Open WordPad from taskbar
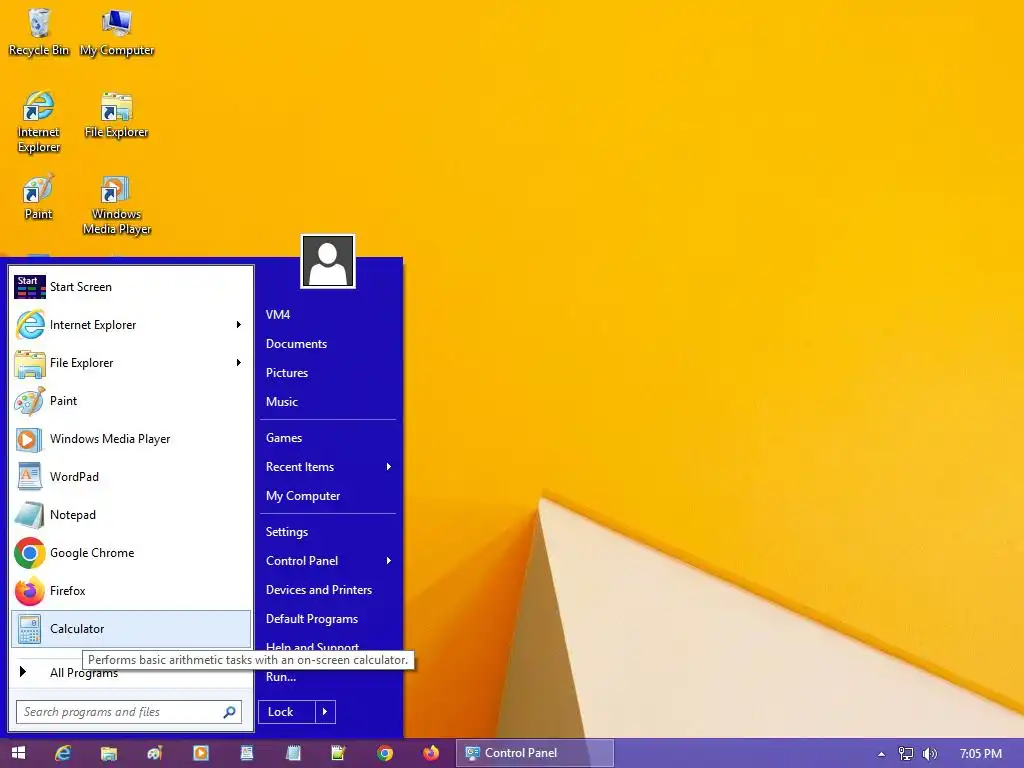The image size is (1024, 768). click(x=247, y=753)
